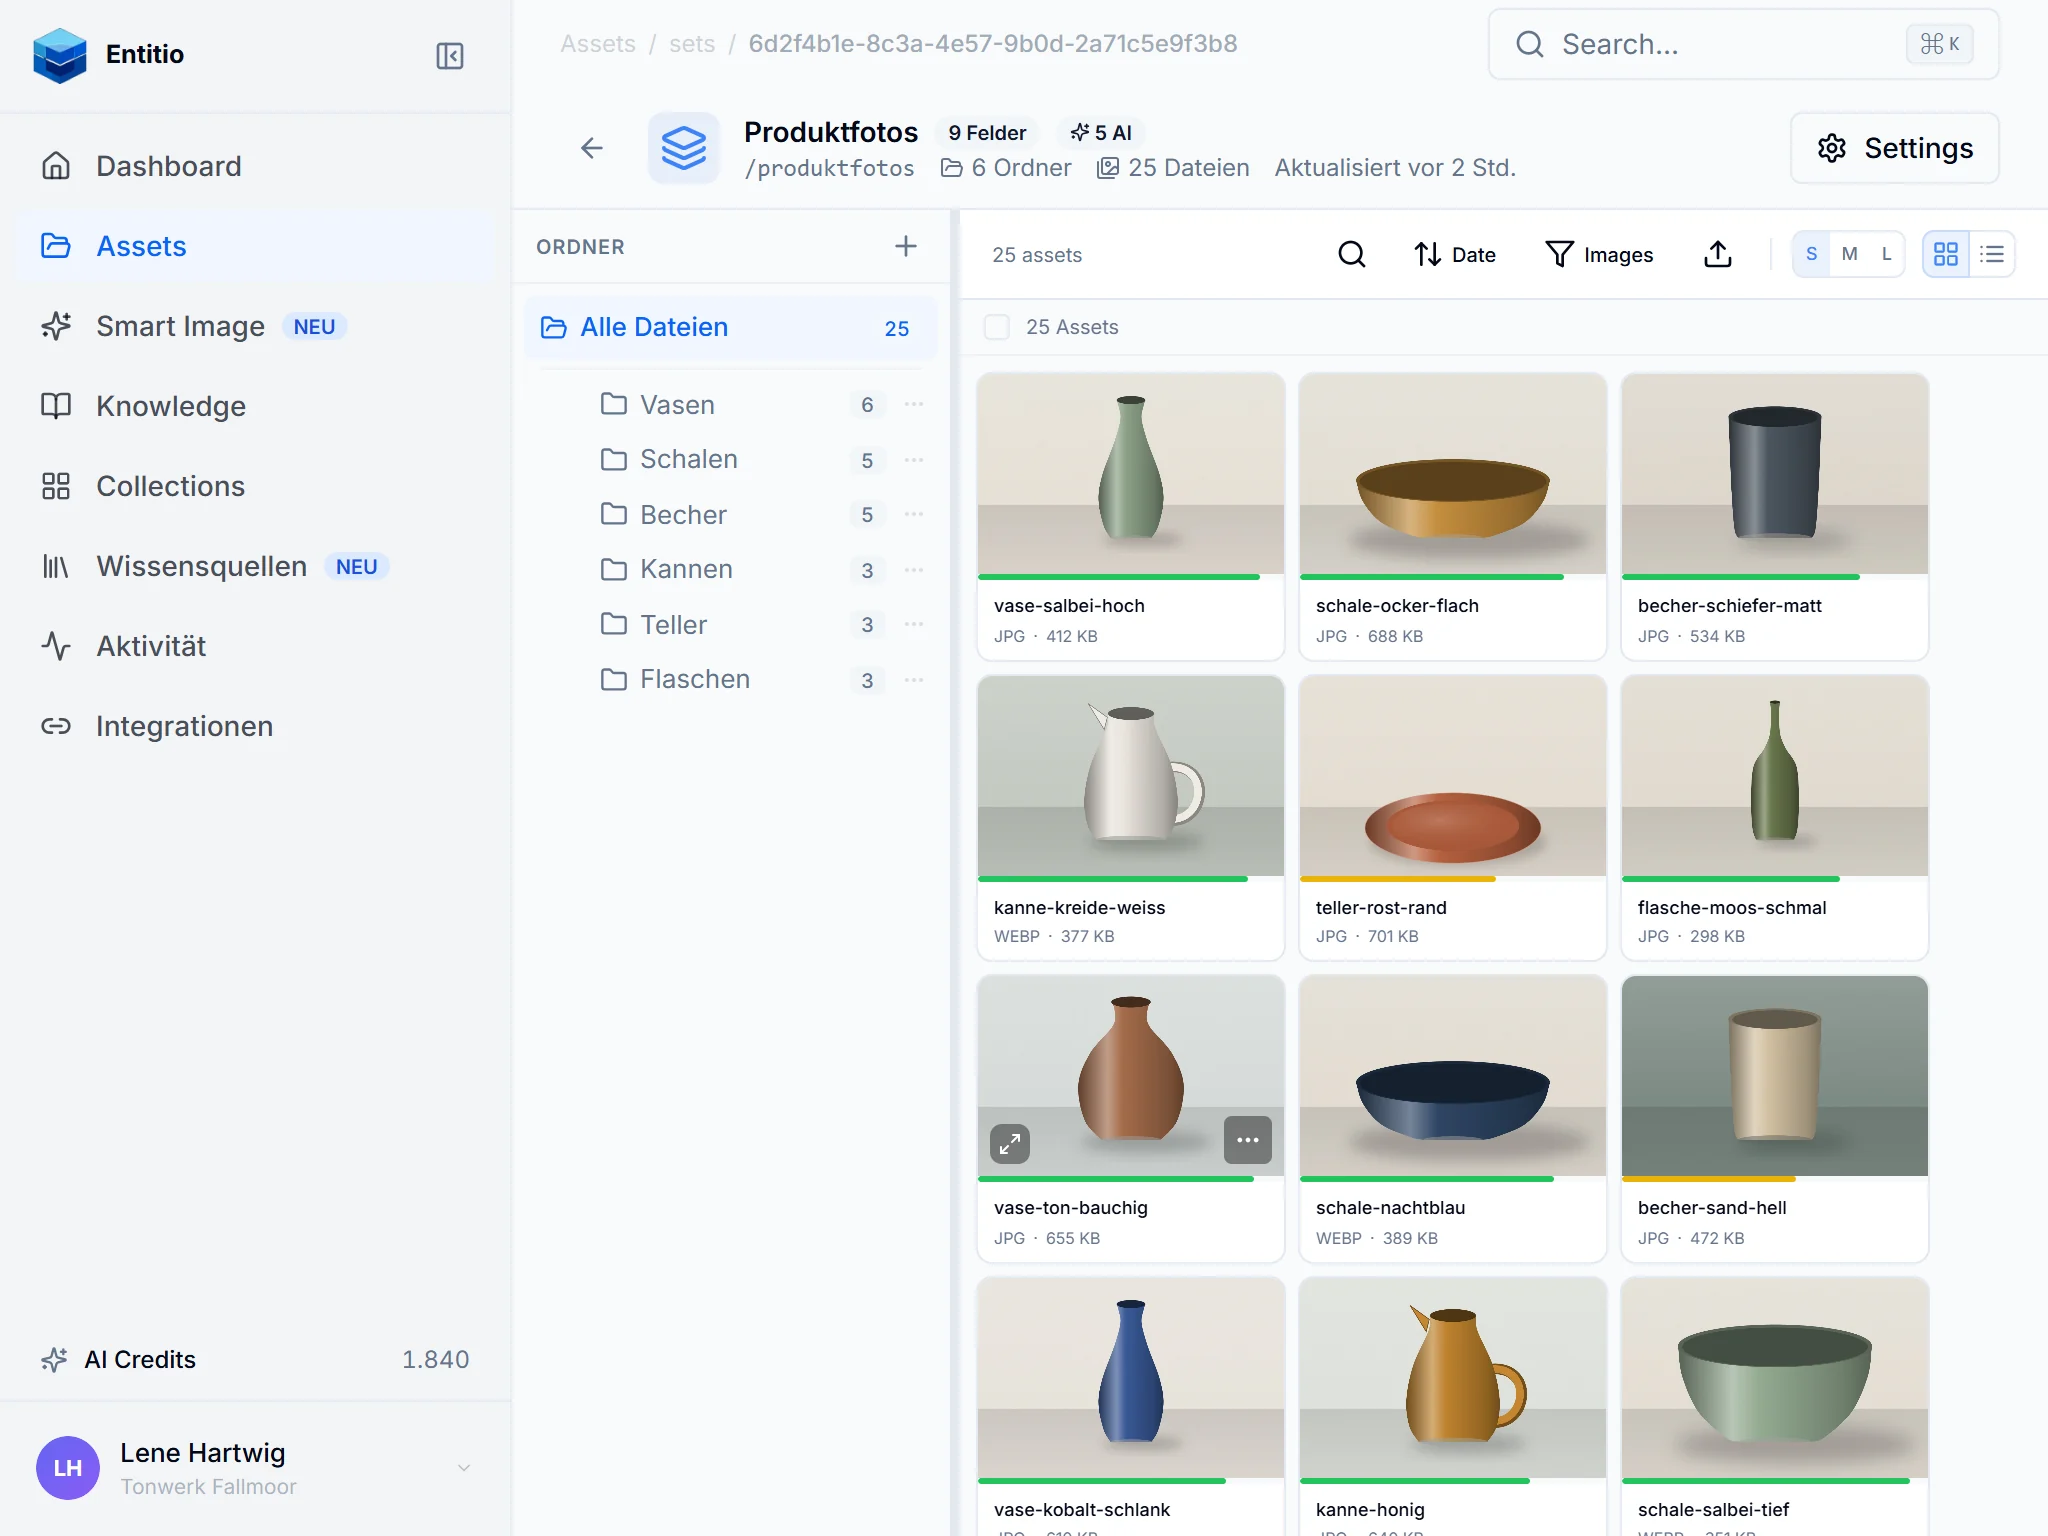Open the Date sort dropdown
The width and height of the screenshot is (2048, 1536).
tap(1455, 254)
